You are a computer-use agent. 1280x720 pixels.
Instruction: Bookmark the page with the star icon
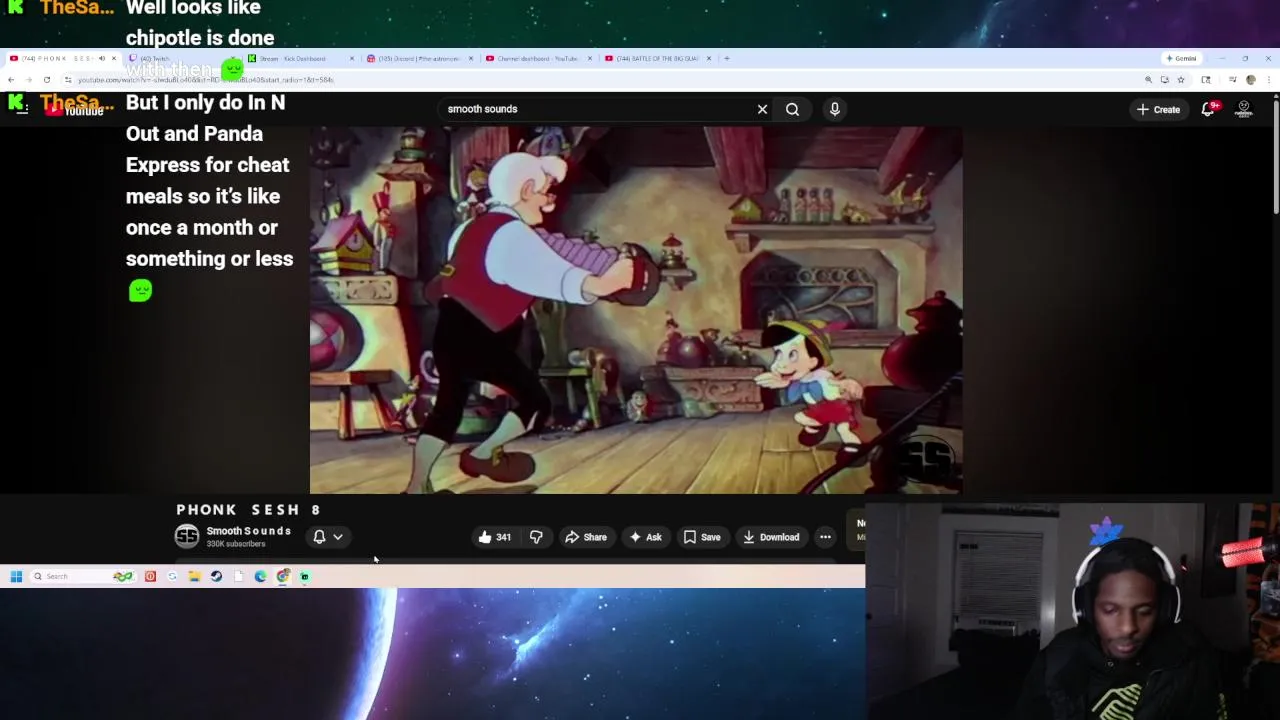coord(1181,80)
